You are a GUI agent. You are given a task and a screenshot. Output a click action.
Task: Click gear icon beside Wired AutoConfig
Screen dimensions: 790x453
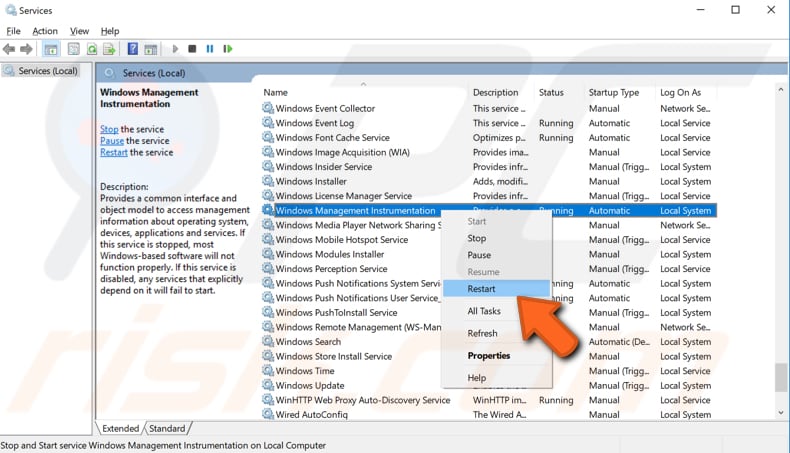[x=268, y=414]
